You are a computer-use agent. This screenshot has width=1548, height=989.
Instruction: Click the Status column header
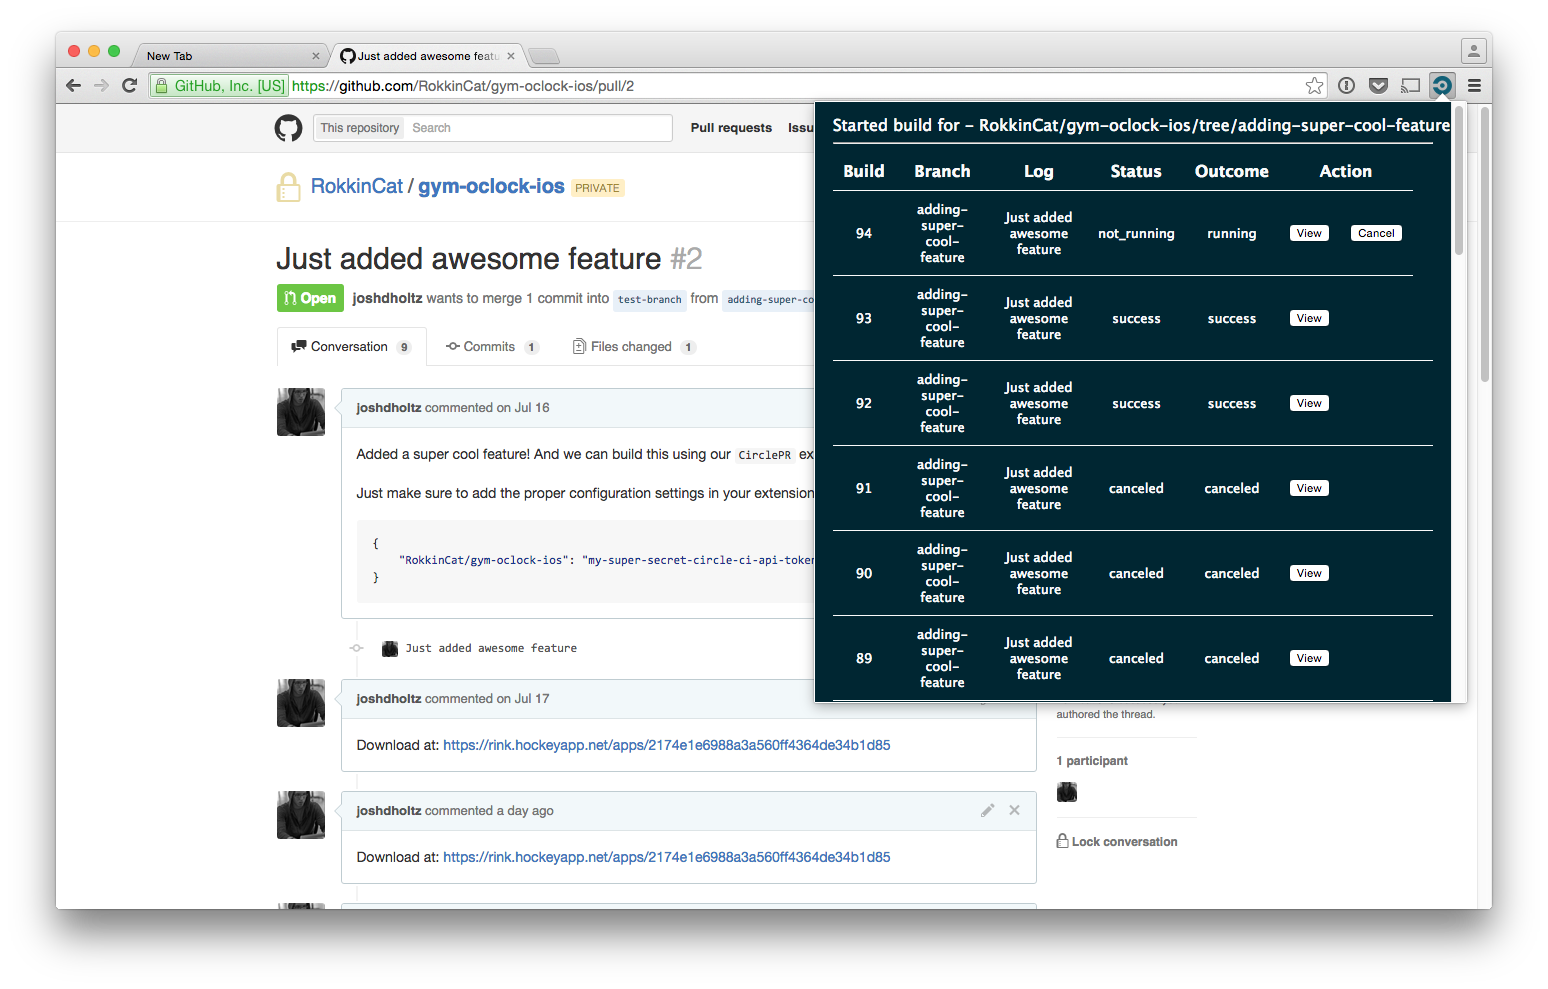click(x=1136, y=171)
